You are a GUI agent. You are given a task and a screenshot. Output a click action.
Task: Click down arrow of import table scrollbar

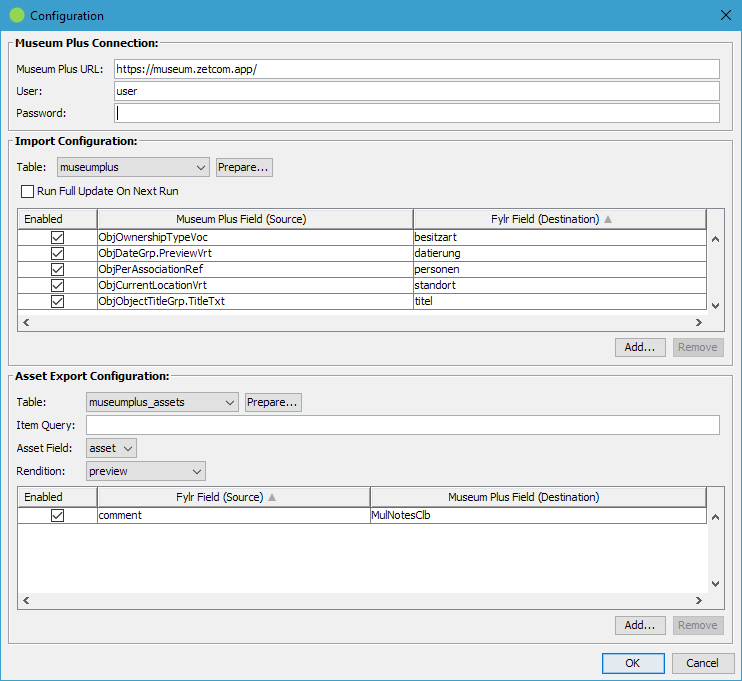[x=716, y=306]
